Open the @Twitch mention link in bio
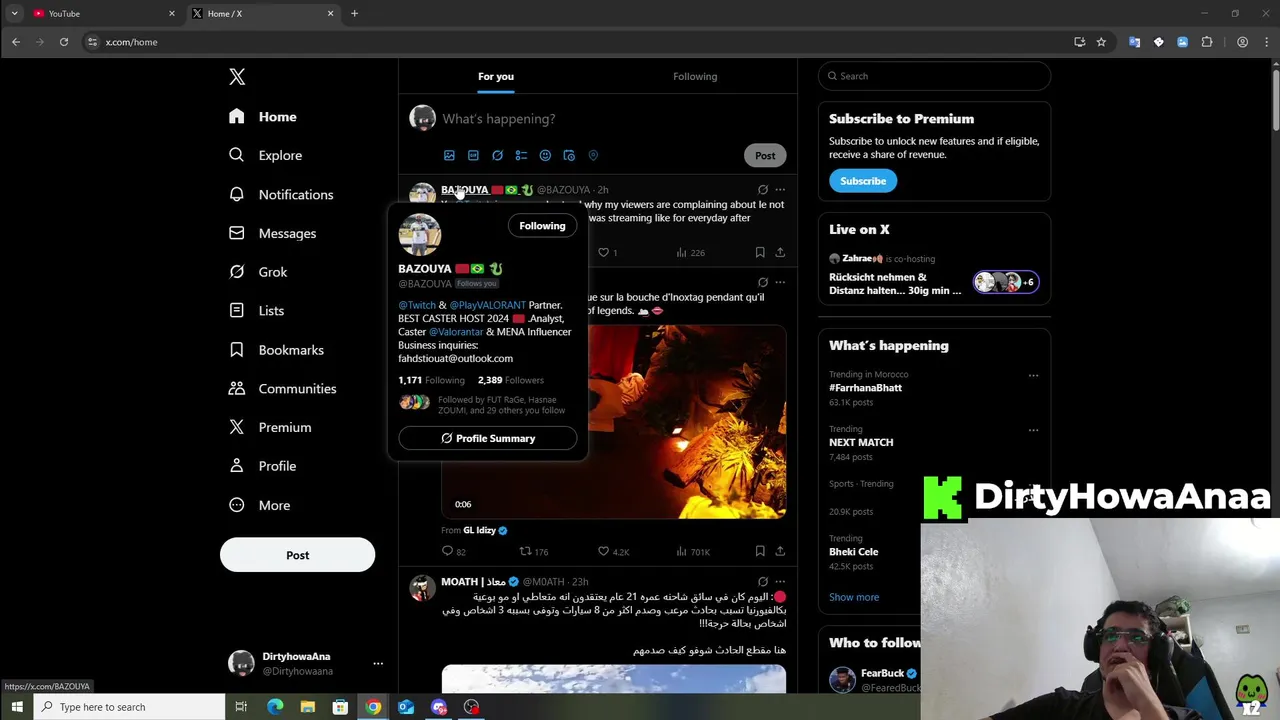The image size is (1280, 720). point(417,305)
